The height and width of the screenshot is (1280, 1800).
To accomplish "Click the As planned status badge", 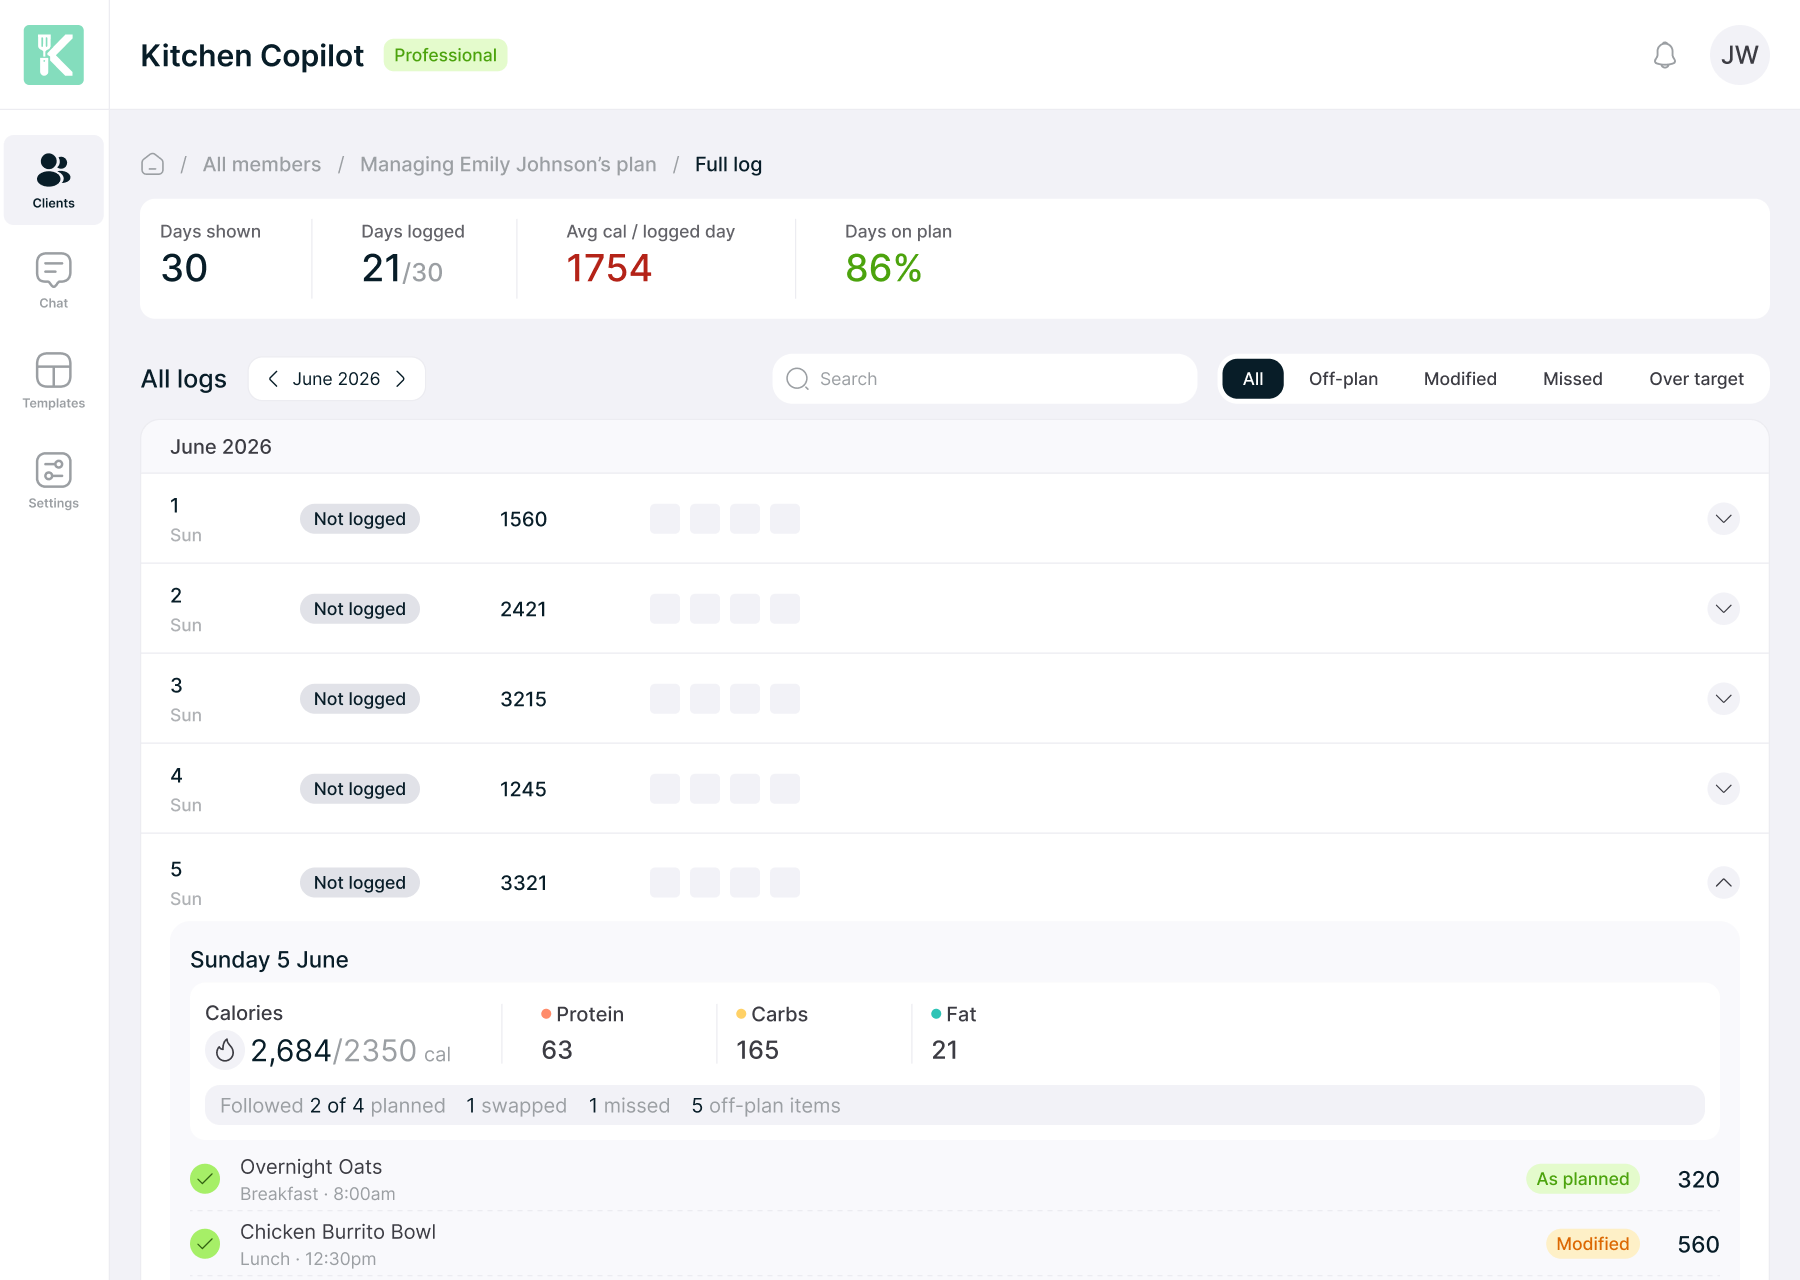I will (x=1583, y=1179).
